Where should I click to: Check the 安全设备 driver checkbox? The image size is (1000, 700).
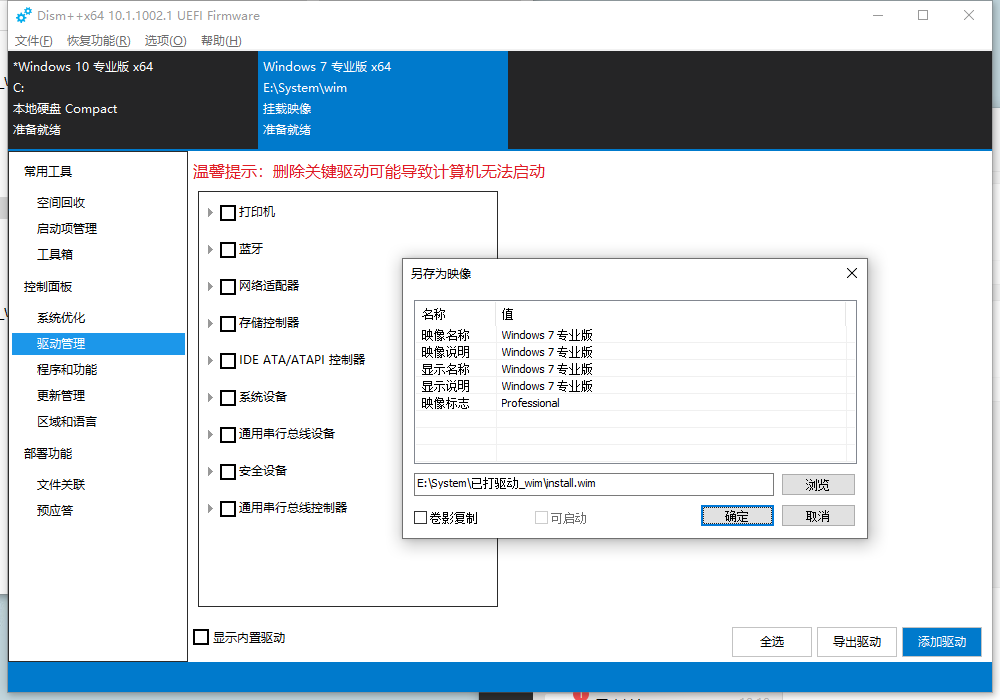[228, 471]
